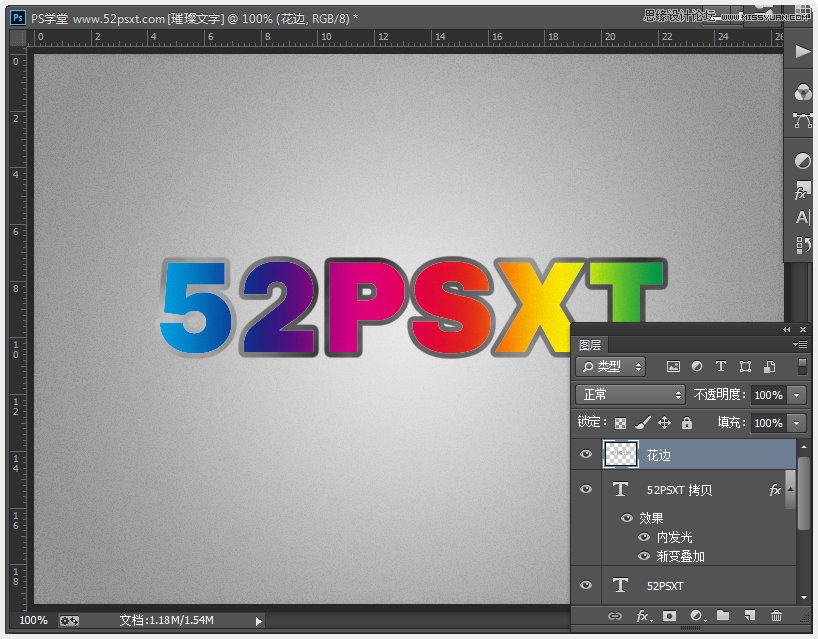
Task: Filter layers by adjustment layer icon
Action: point(696,367)
